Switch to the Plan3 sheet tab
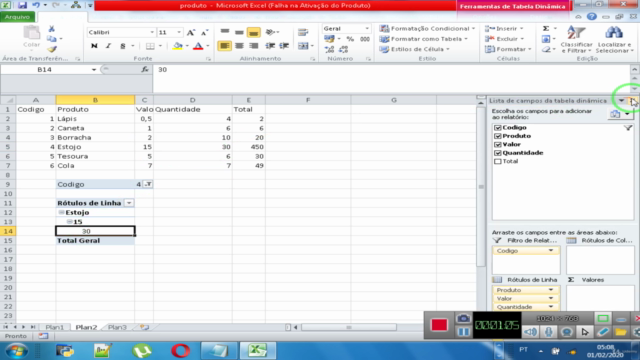 click(117, 327)
